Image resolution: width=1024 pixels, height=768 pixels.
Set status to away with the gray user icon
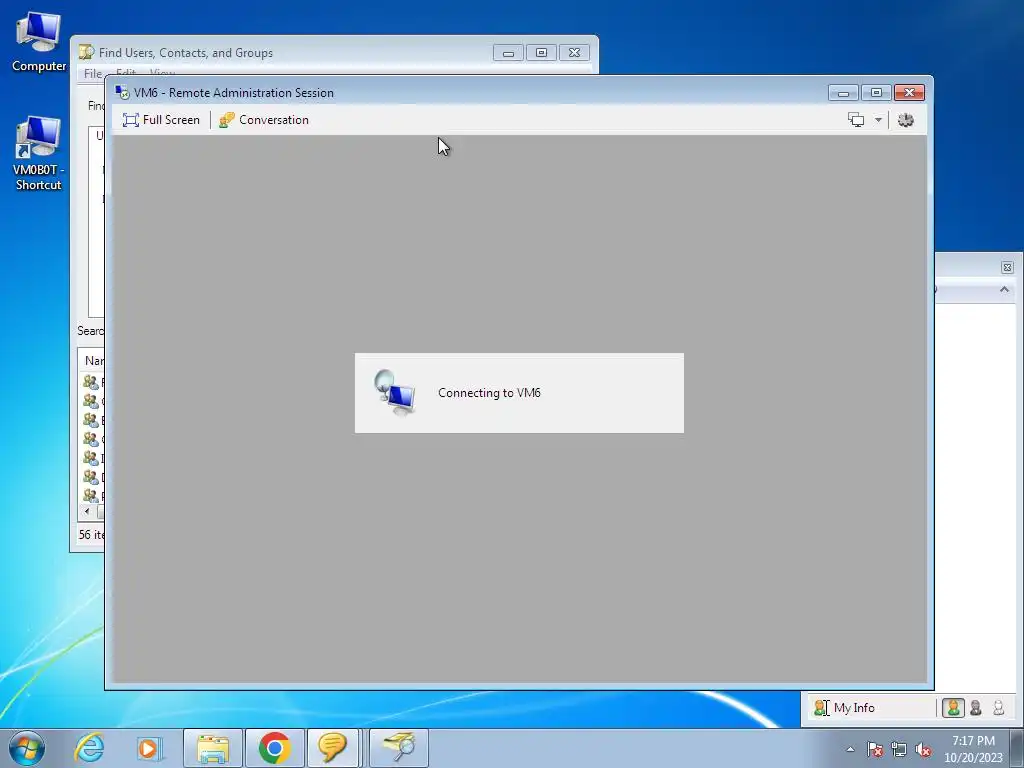(x=976, y=708)
